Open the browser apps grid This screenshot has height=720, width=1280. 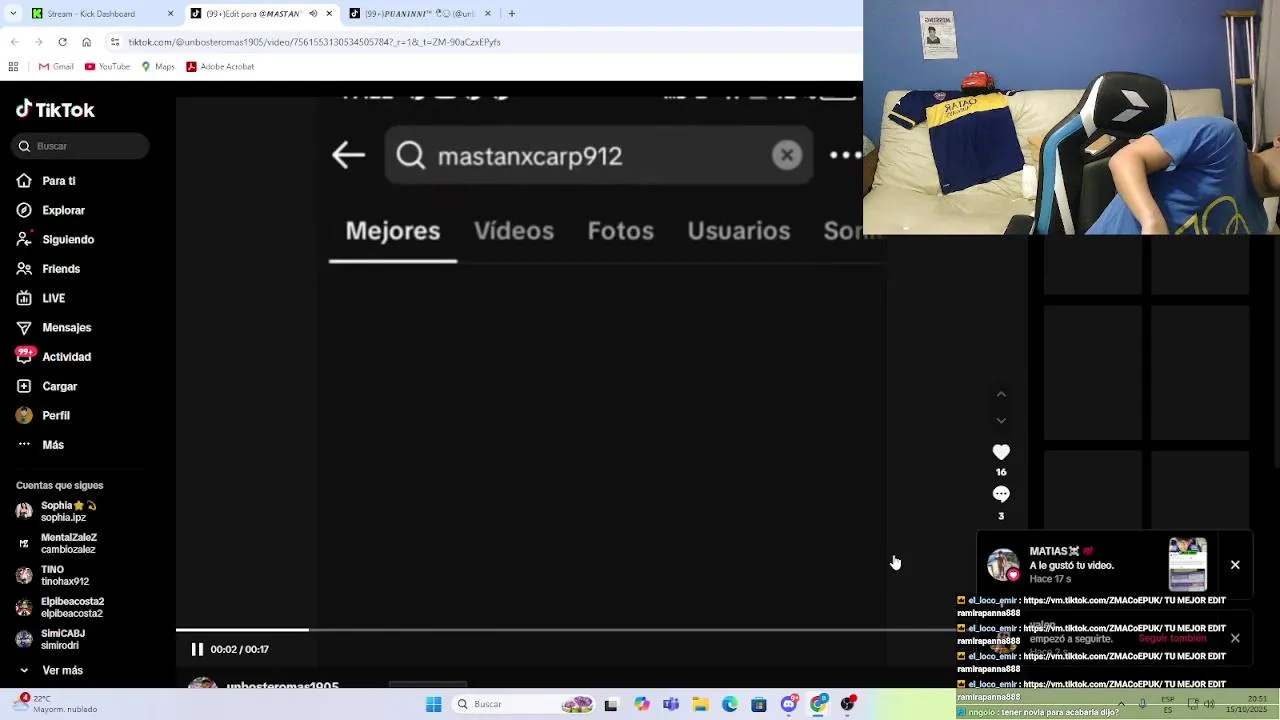pos(13,67)
